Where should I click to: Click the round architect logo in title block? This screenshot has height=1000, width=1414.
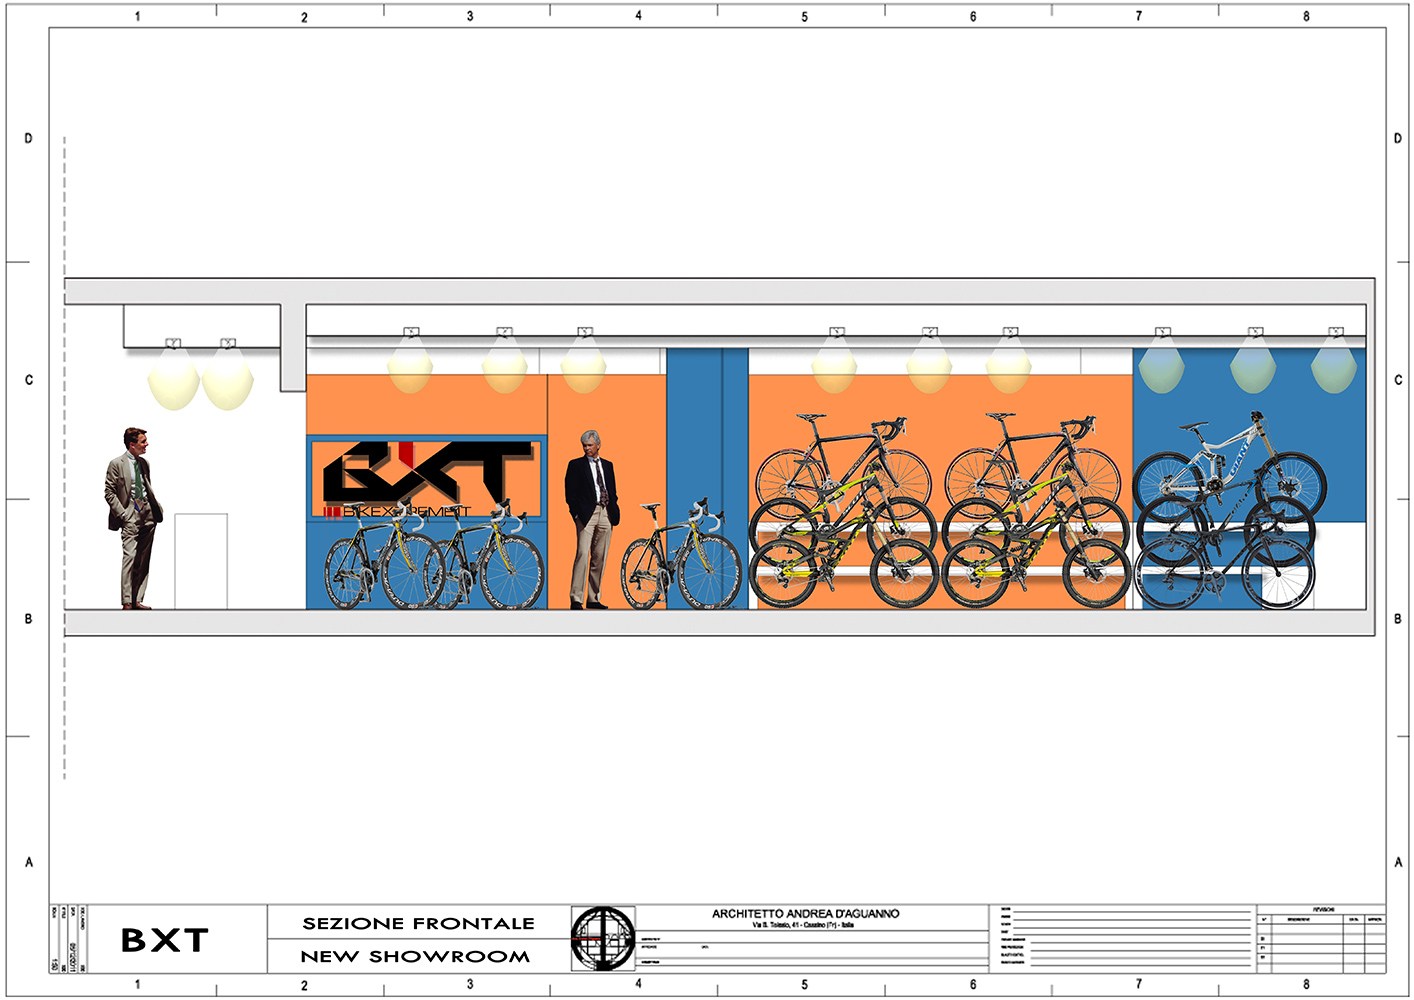[x=603, y=939]
